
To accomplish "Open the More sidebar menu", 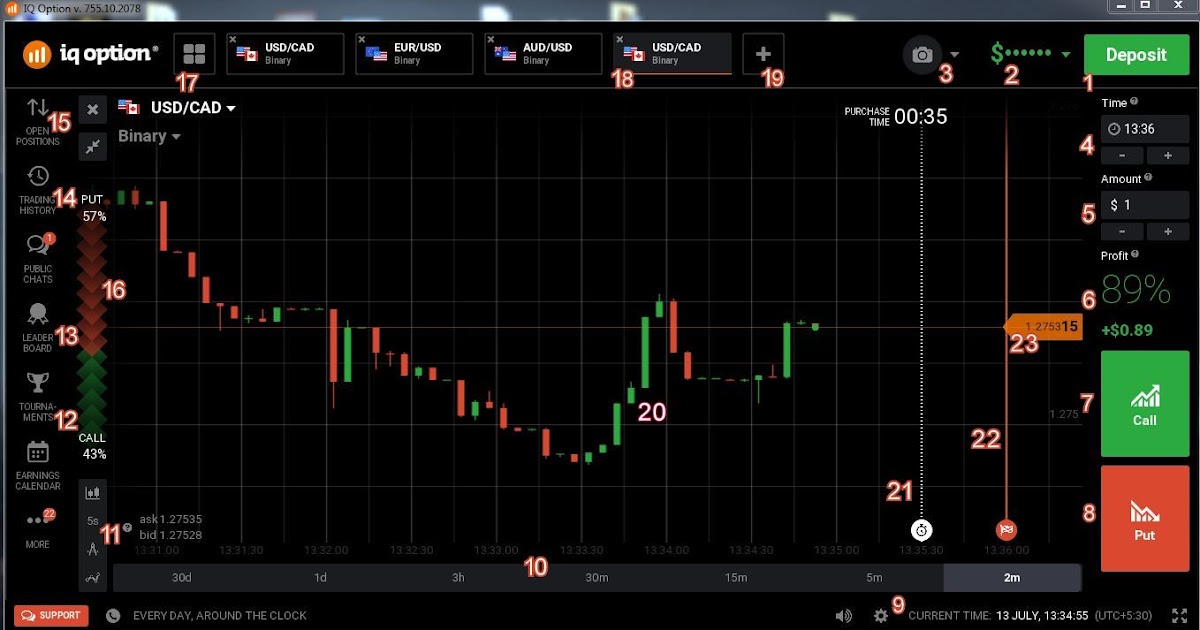I will pyautogui.click(x=38, y=528).
